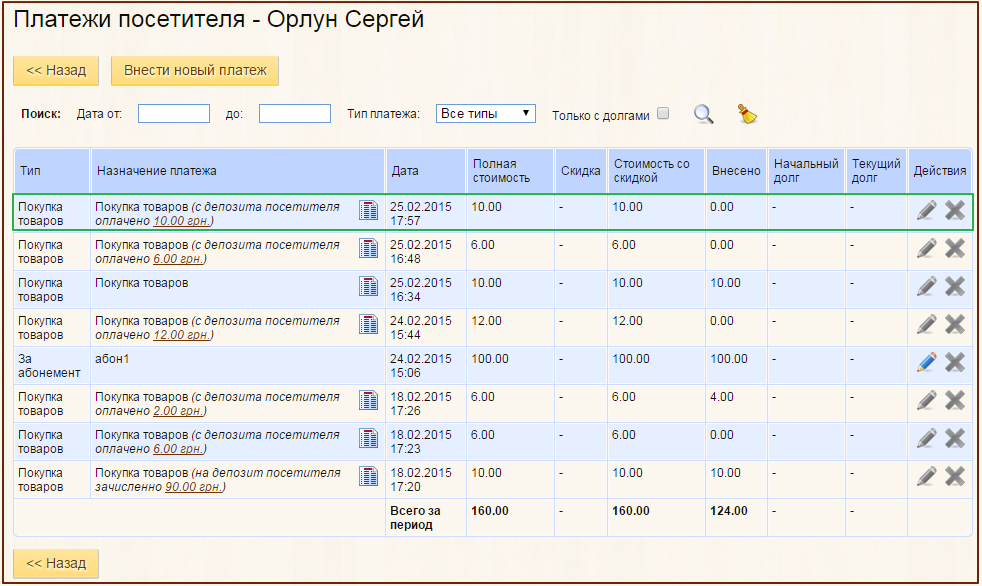Delete the 25.02.2015 17:57 payment row
Screen dimensions: 982x586
click(x=955, y=210)
